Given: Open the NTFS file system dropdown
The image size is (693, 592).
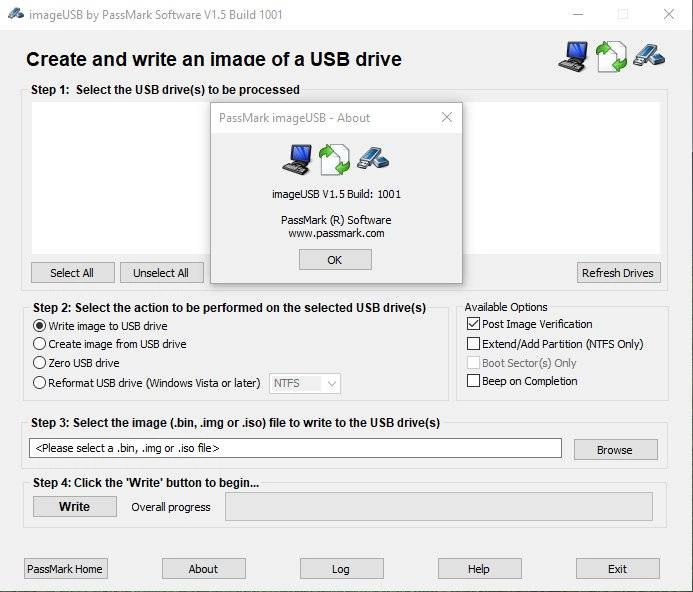Looking at the screenshot, I should [305, 383].
